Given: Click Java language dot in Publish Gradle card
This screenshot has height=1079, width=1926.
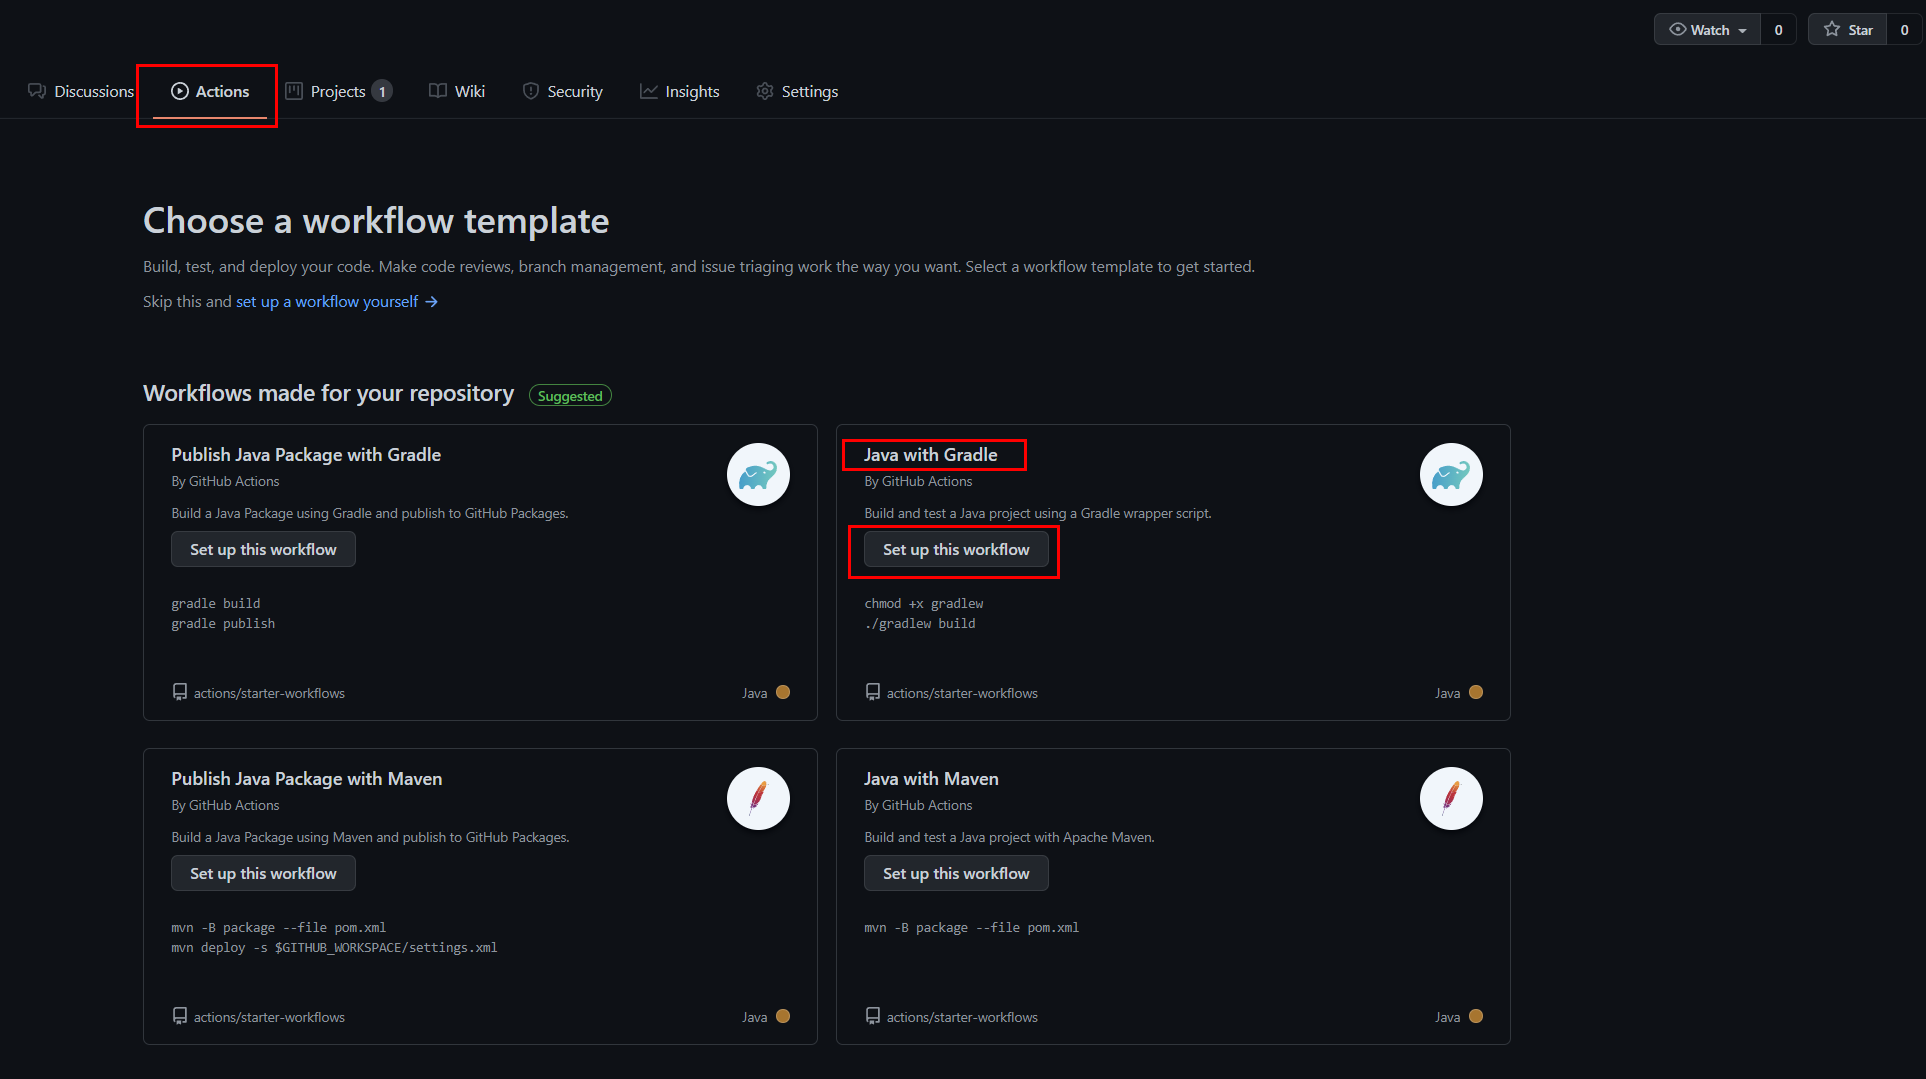Looking at the screenshot, I should click(783, 692).
